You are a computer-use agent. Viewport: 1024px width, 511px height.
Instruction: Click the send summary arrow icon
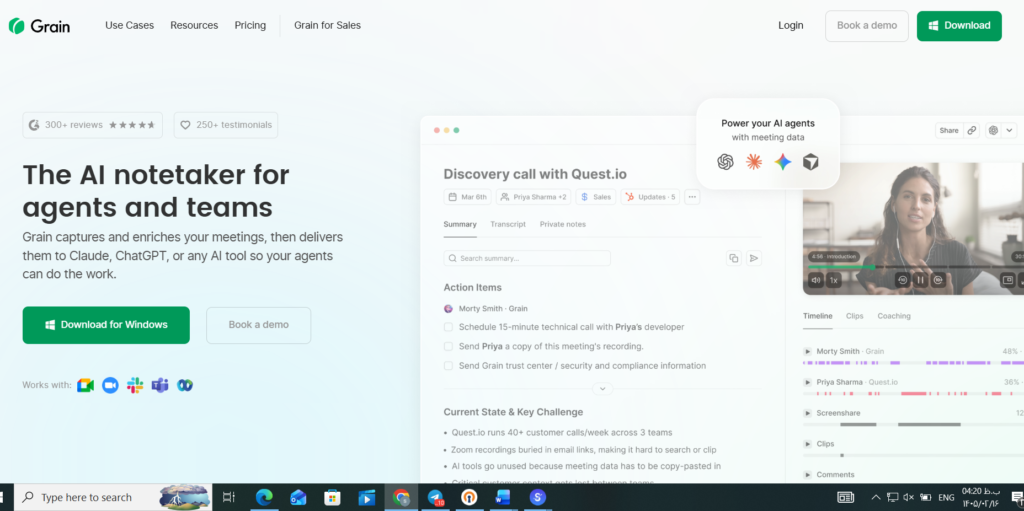pos(754,258)
